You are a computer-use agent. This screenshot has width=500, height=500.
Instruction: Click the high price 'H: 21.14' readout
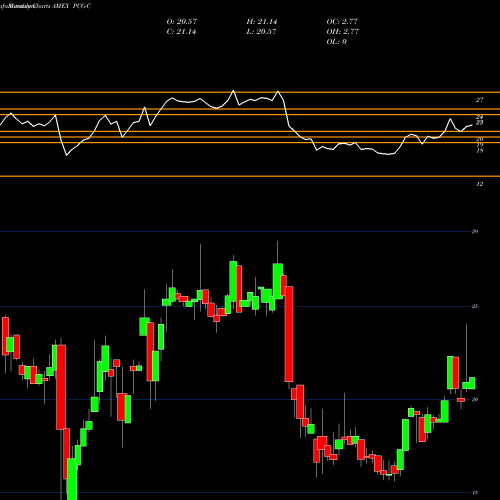(262, 21)
